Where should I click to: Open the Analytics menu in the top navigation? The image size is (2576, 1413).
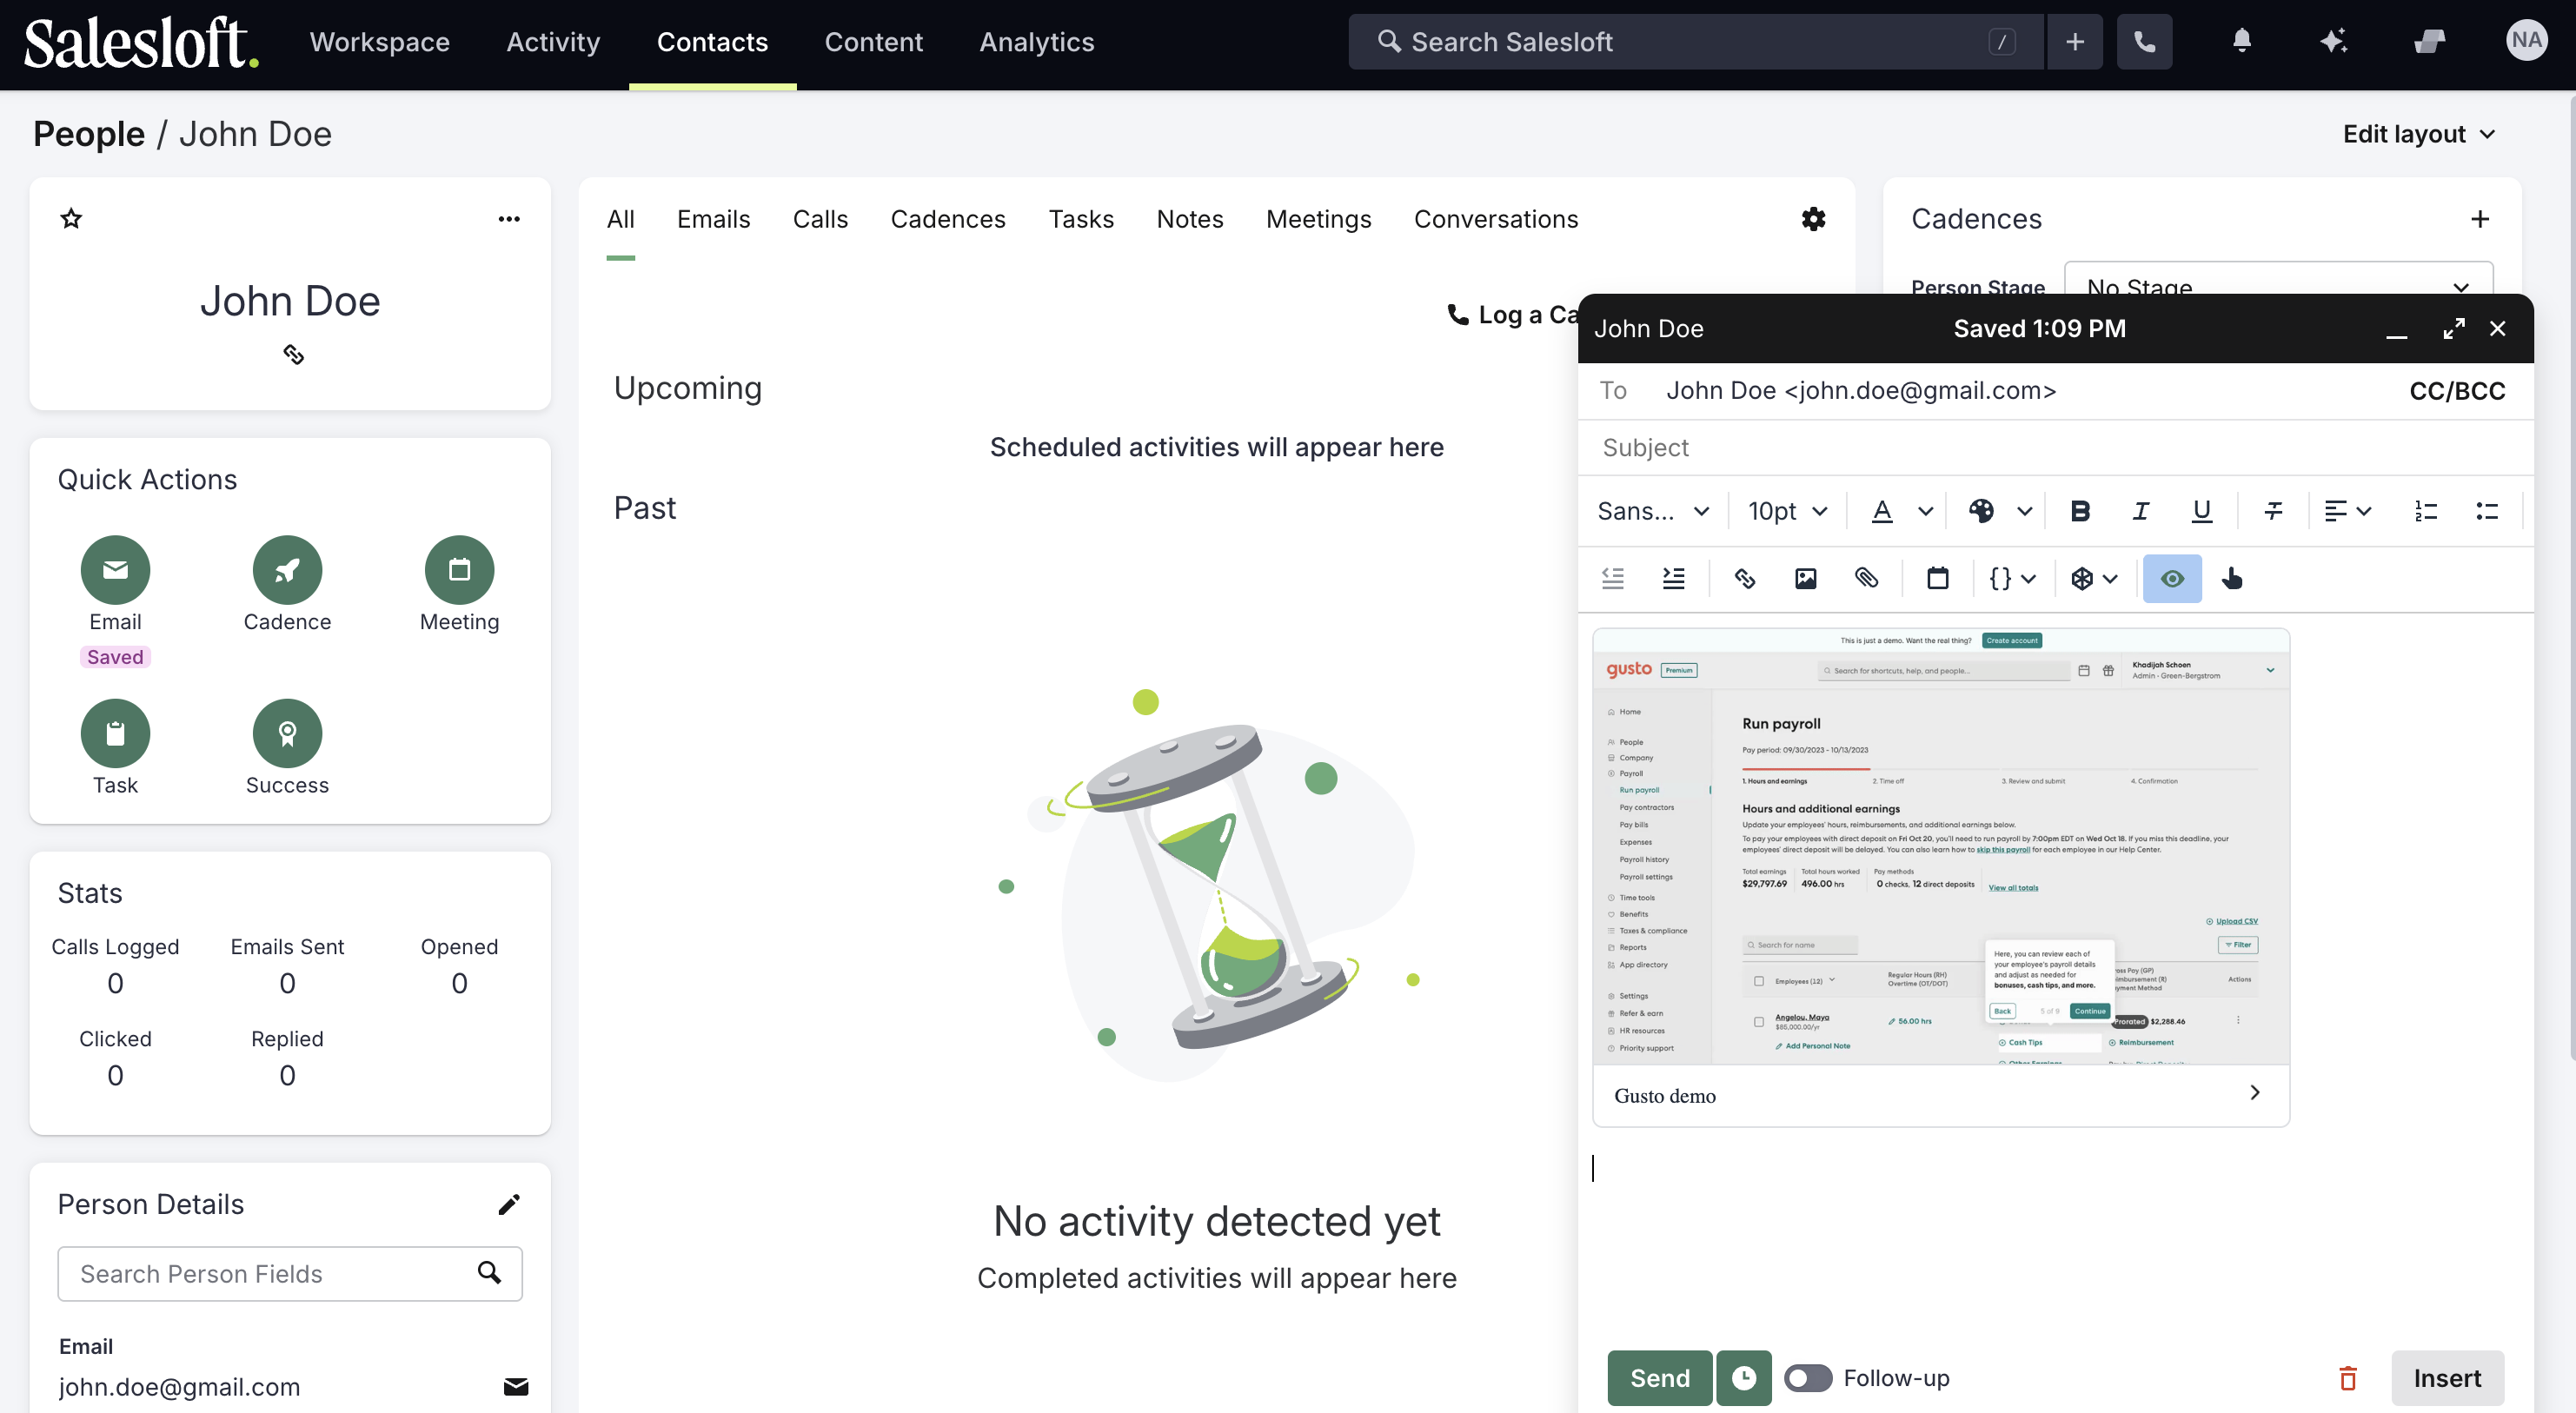pyautogui.click(x=1036, y=42)
